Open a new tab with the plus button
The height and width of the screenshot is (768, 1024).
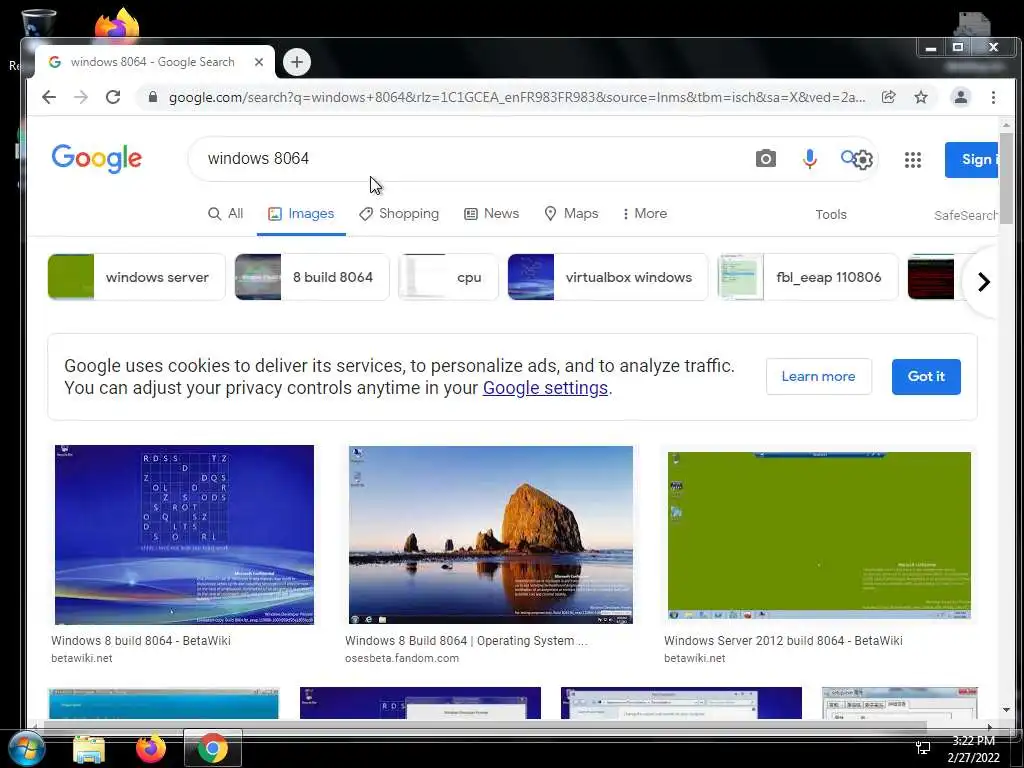point(296,62)
